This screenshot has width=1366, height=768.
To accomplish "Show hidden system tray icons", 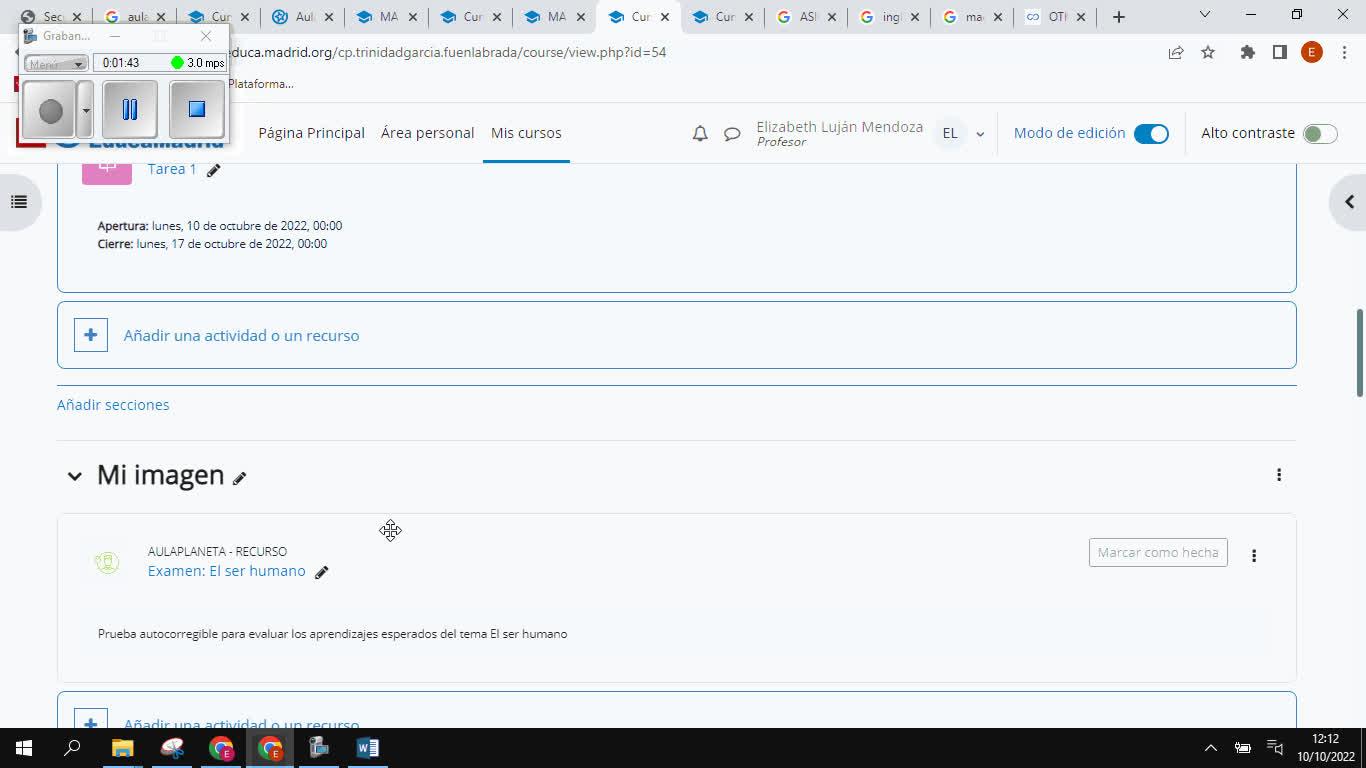I will pos(1210,748).
